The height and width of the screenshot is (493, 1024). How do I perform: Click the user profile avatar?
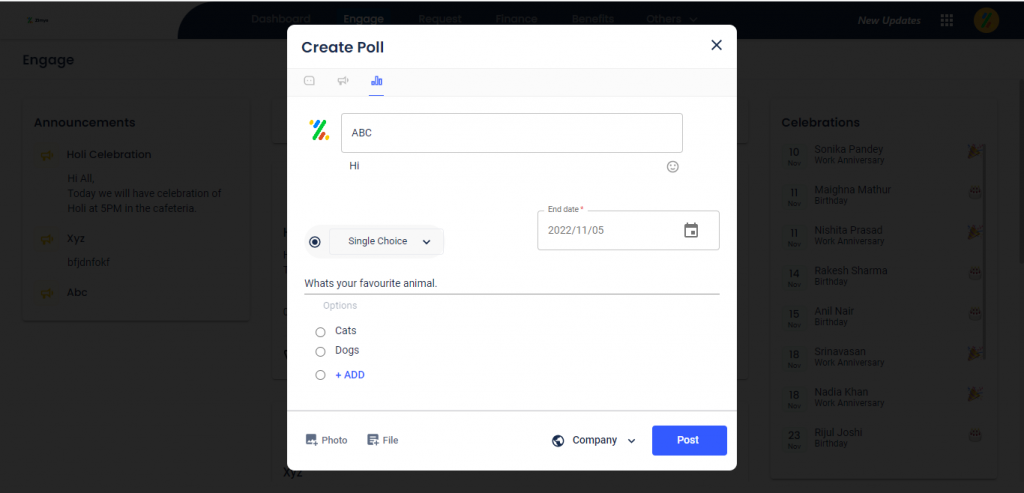tap(986, 20)
